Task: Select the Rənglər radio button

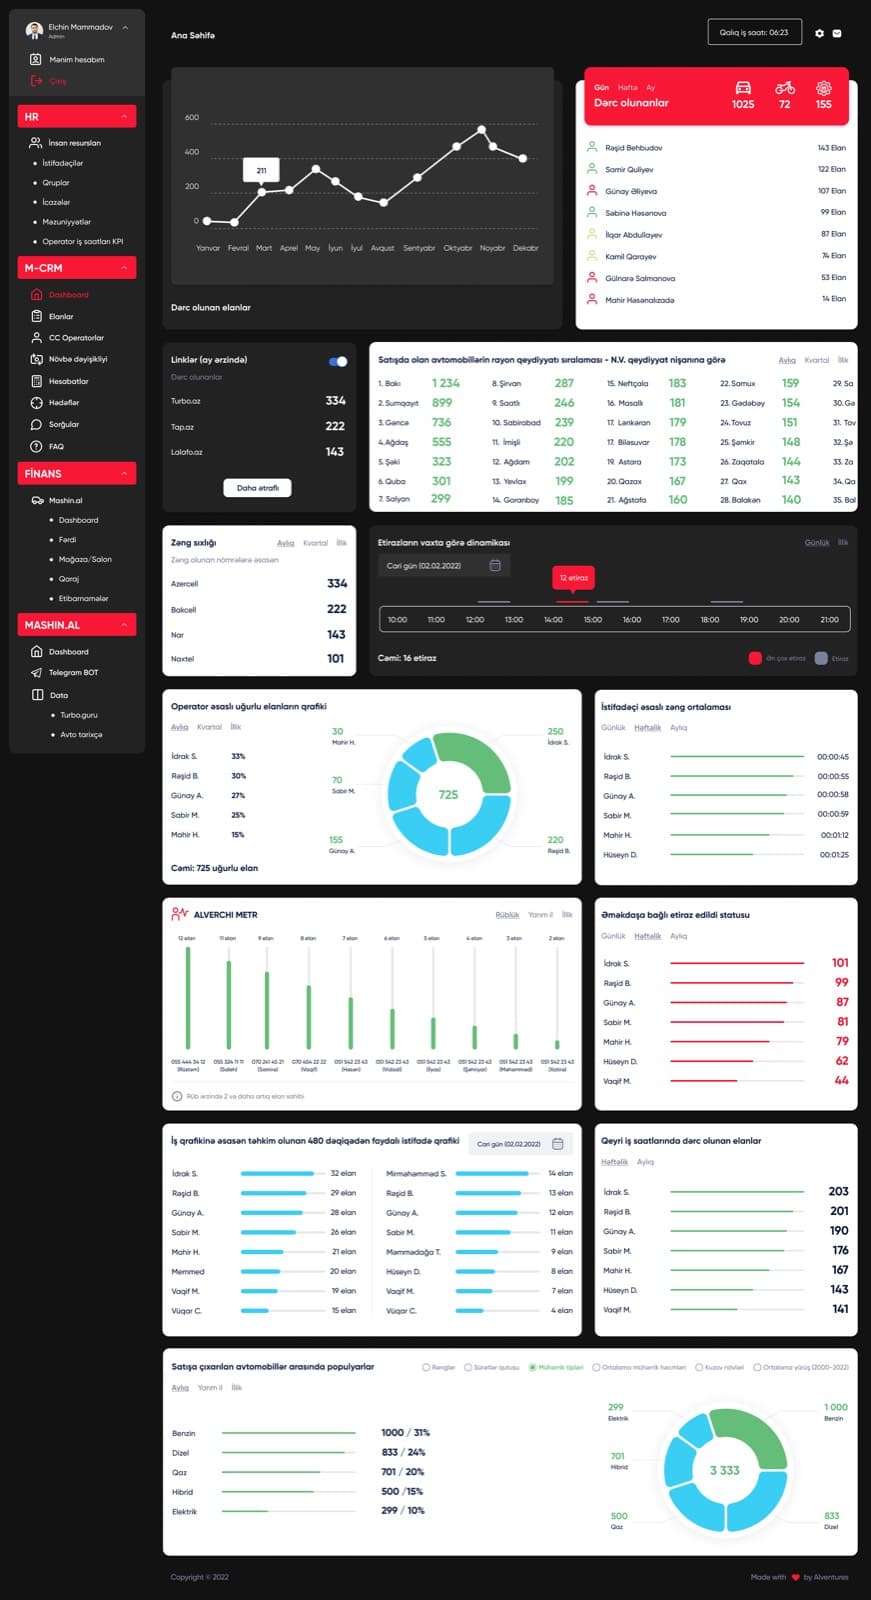Action: (x=426, y=1367)
